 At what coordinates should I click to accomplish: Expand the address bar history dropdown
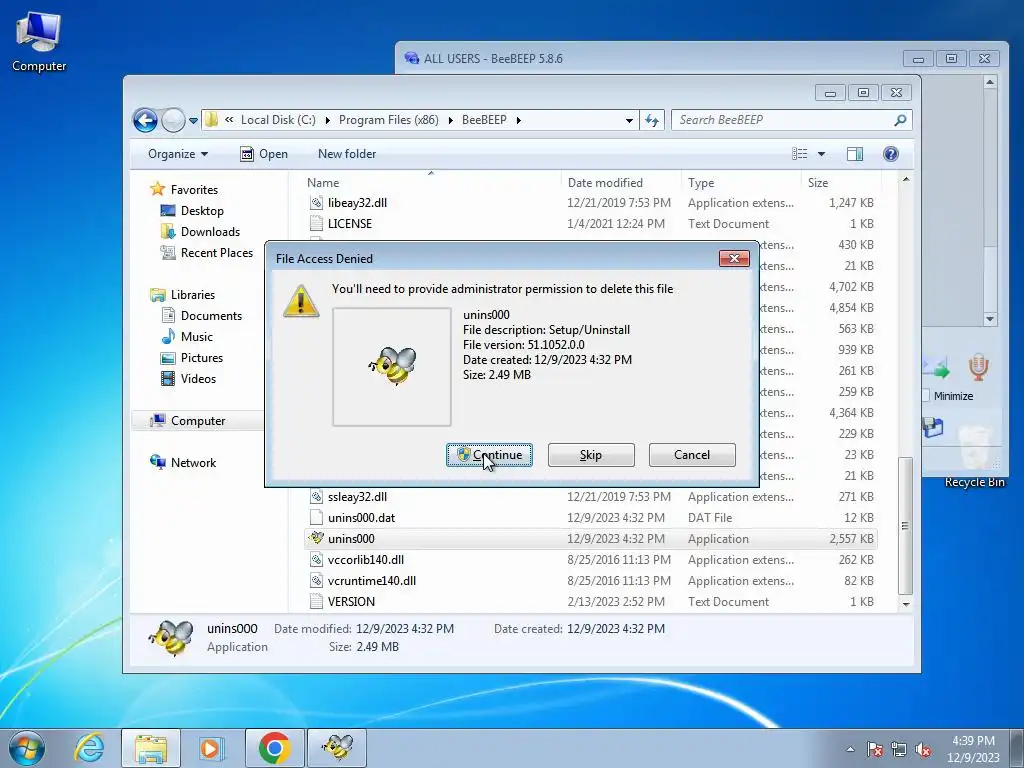pos(629,120)
